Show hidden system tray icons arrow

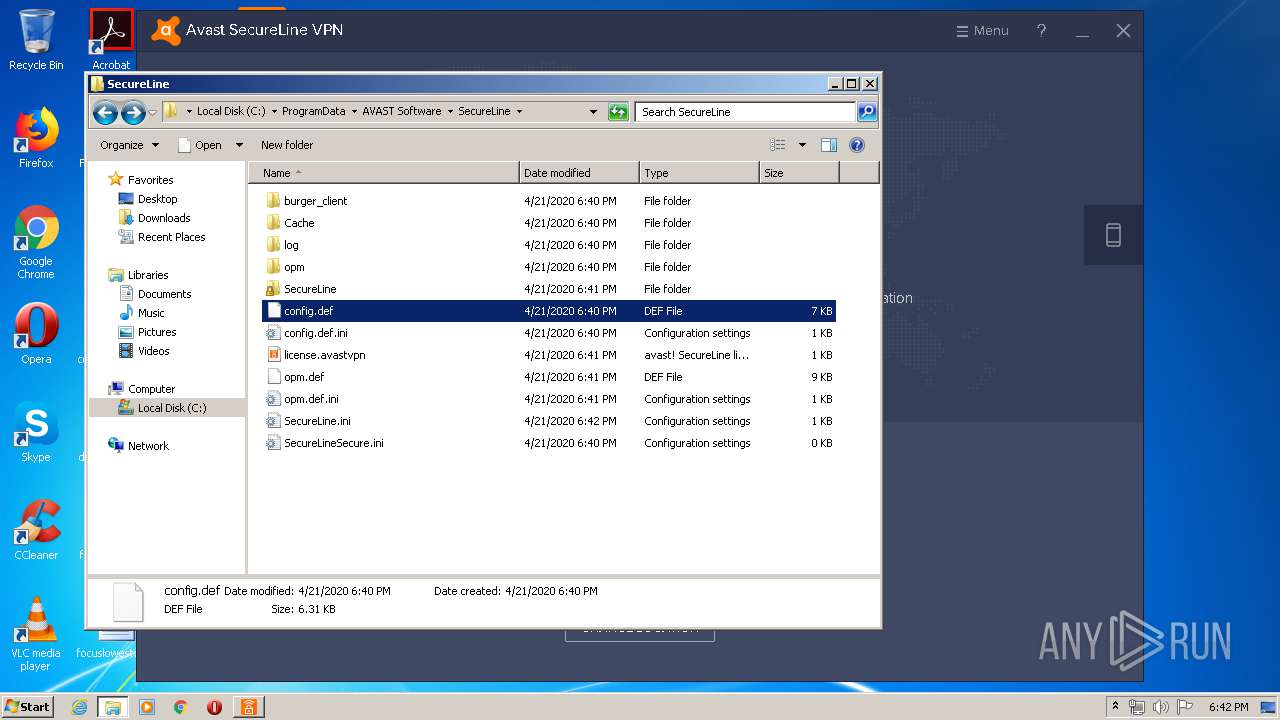tap(1115, 706)
